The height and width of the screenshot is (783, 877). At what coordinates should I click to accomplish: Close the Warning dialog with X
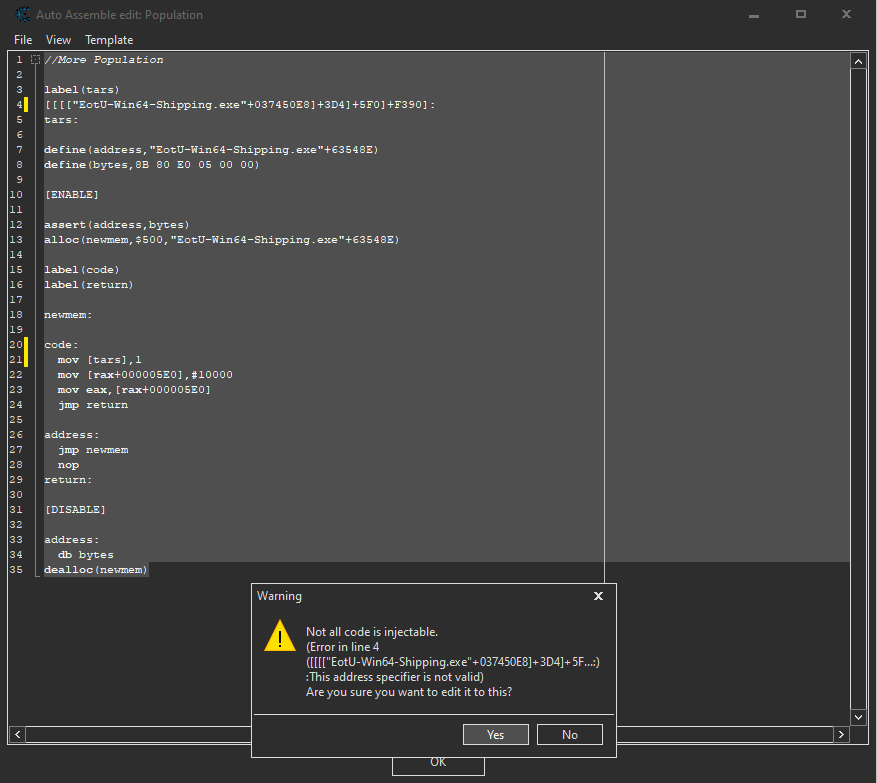click(x=598, y=596)
